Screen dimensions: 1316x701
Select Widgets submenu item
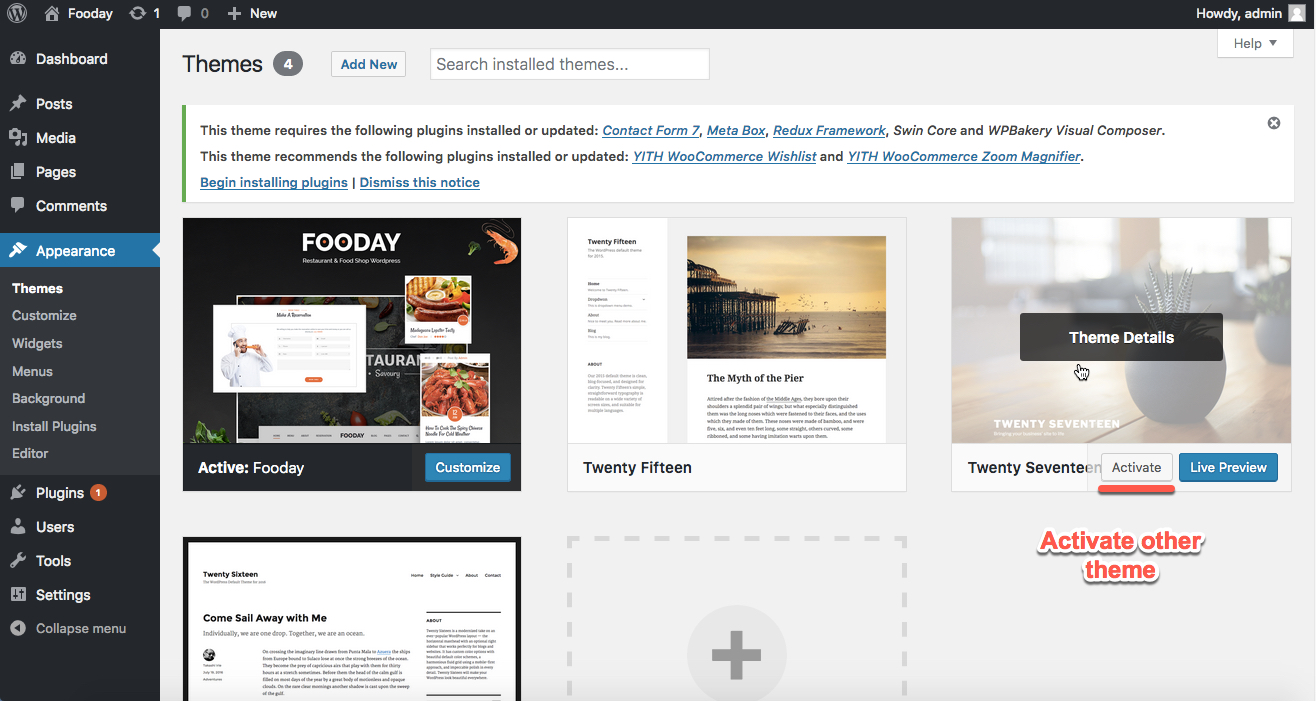click(37, 343)
